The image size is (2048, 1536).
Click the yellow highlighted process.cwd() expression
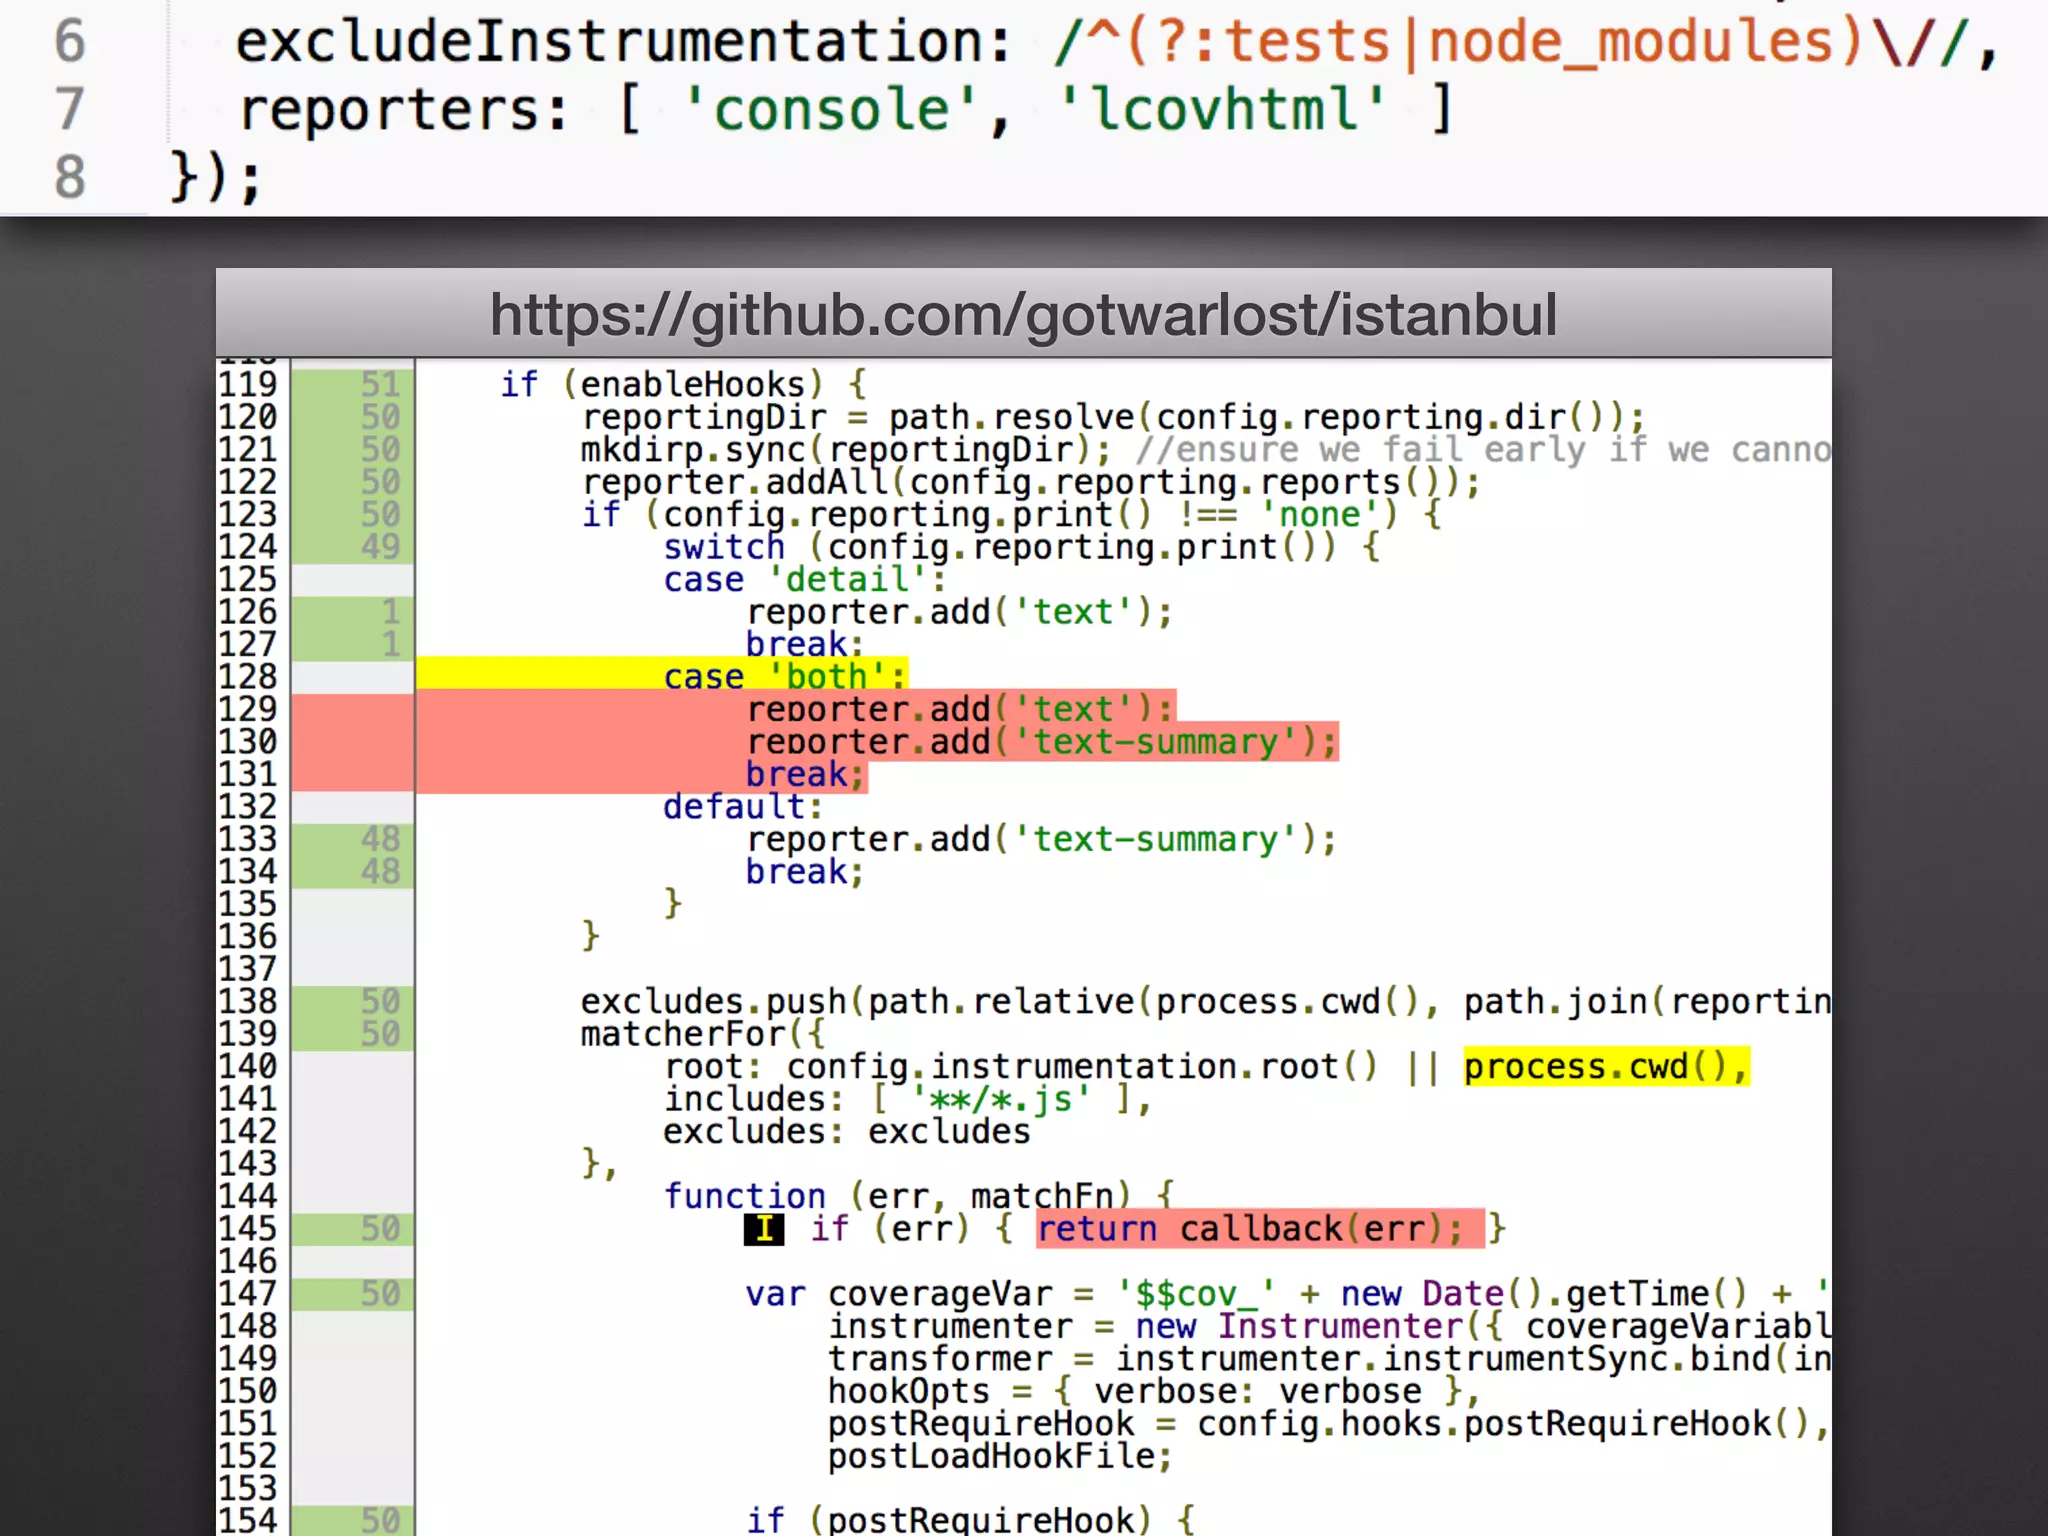click(x=1606, y=1067)
